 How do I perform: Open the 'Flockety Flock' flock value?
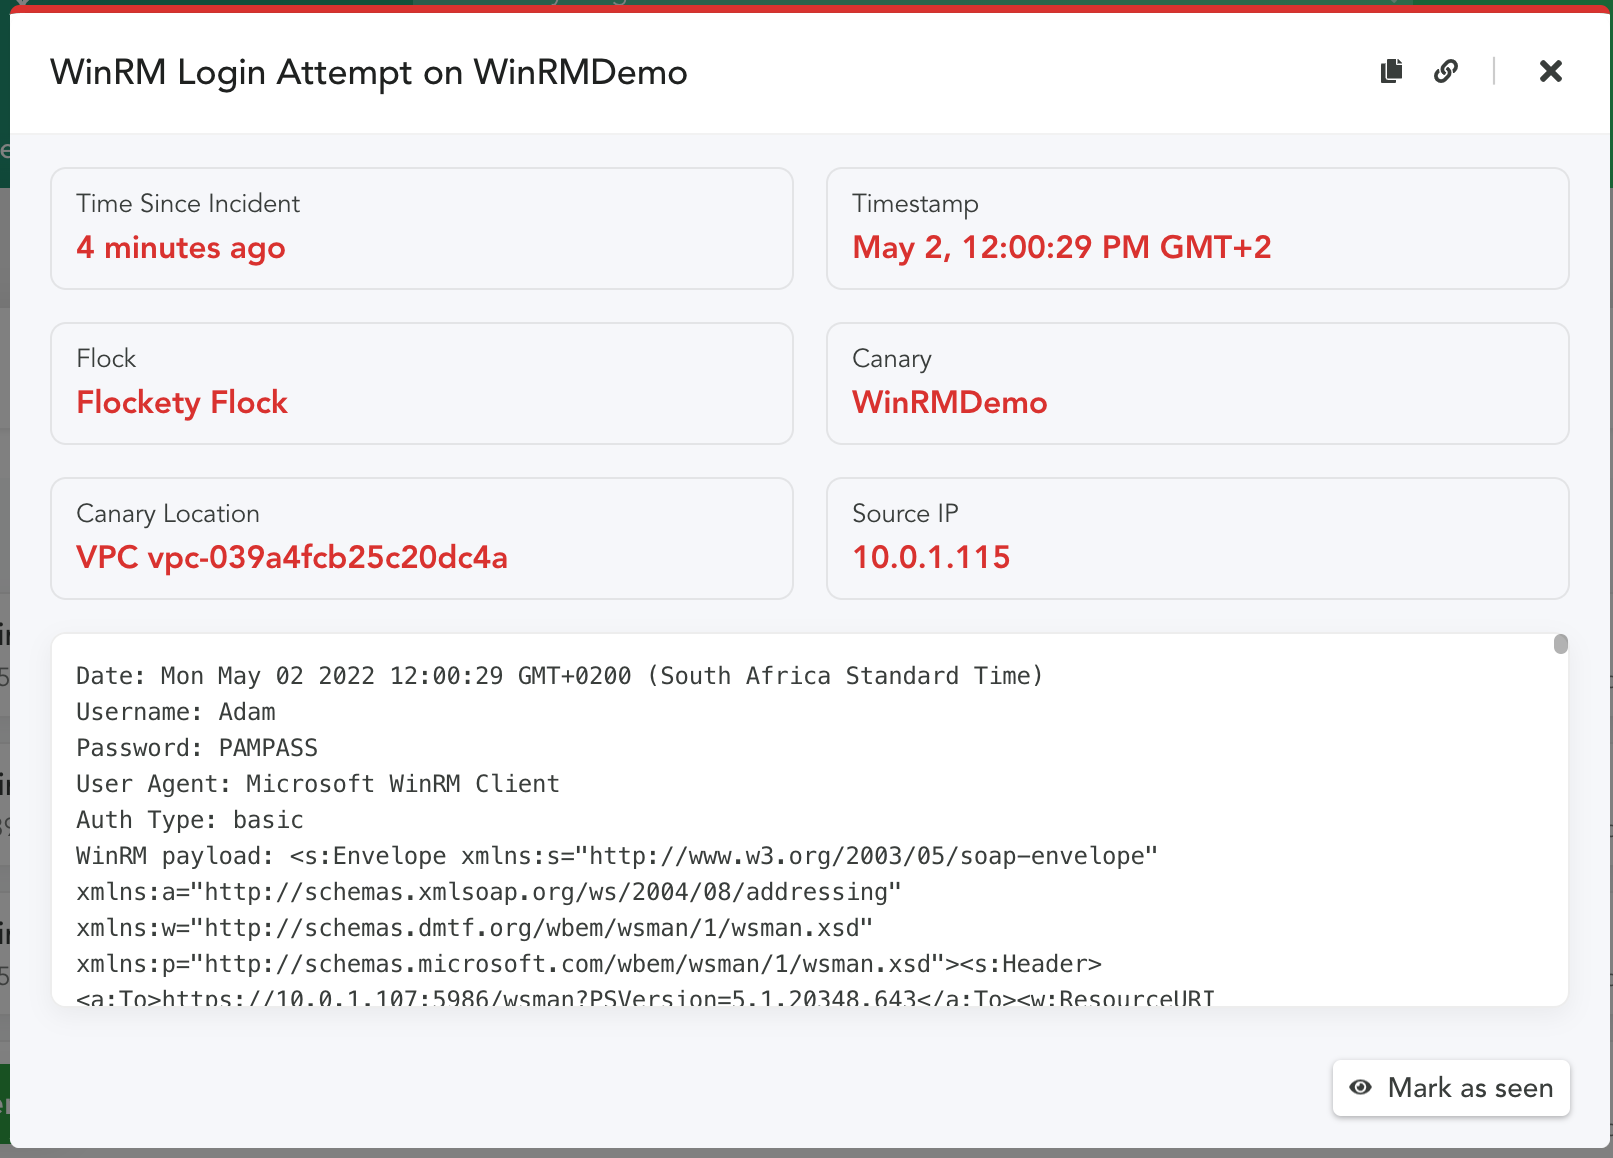click(x=182, y=402)
